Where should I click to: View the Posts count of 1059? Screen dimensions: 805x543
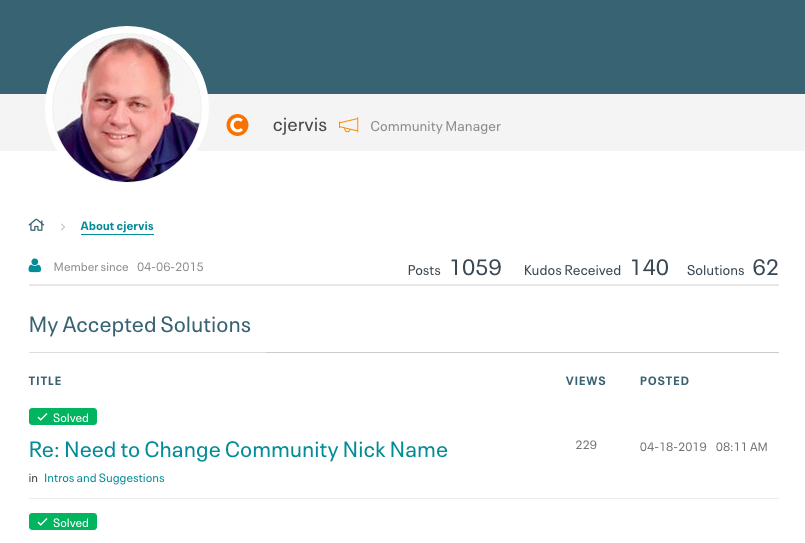pos(475,268)
